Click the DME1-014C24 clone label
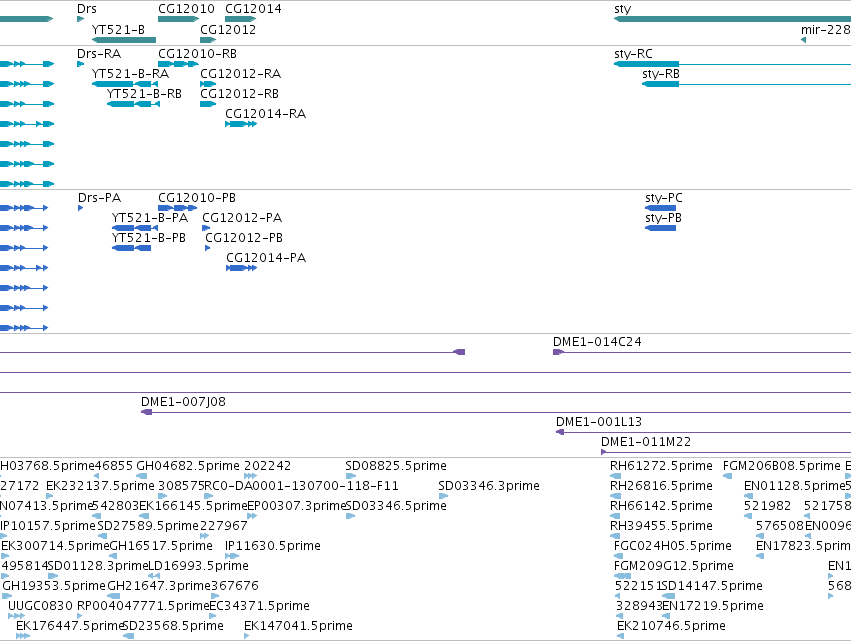851x641 pixels. click(x=597, y=342)
